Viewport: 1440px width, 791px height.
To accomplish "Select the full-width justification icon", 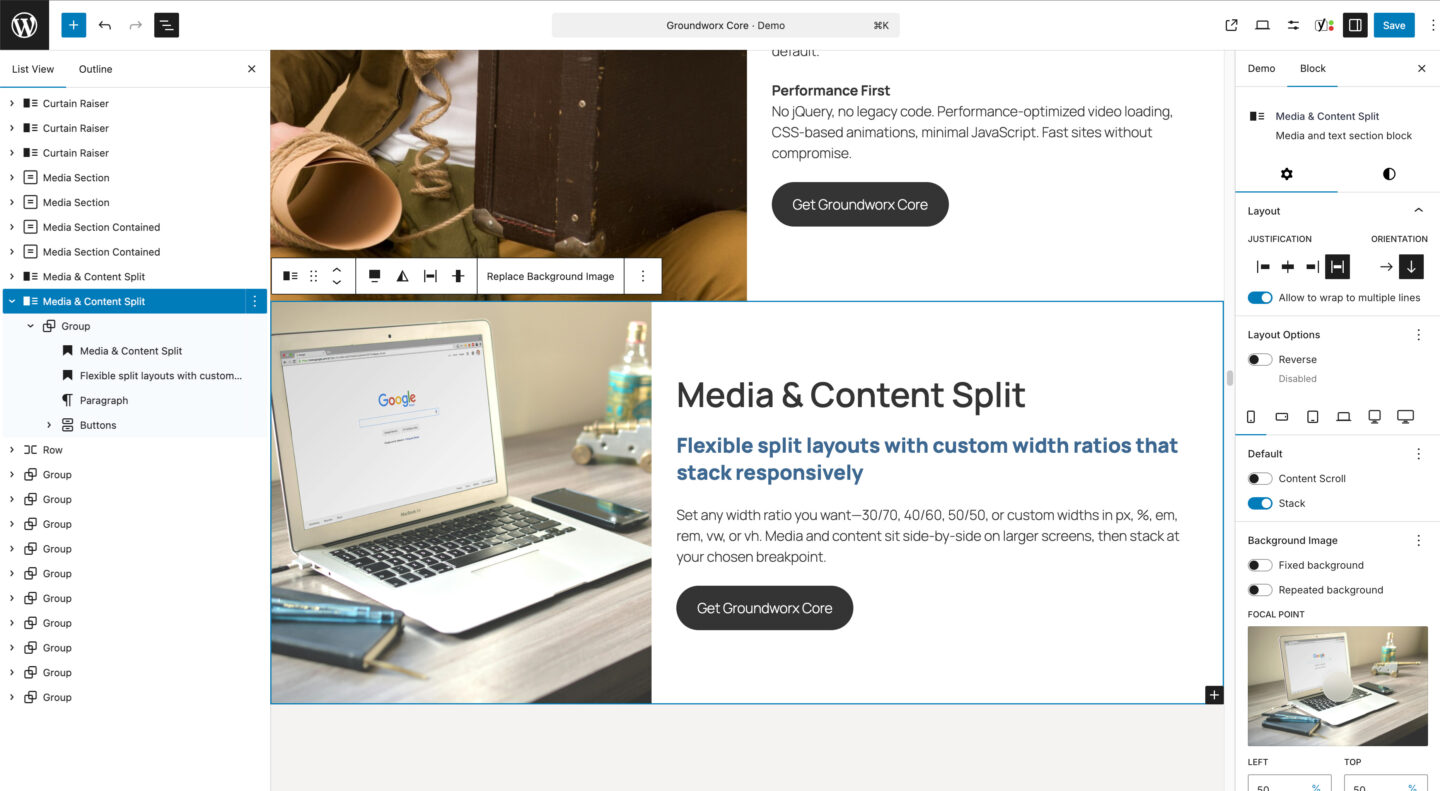I will [1336, 267].
